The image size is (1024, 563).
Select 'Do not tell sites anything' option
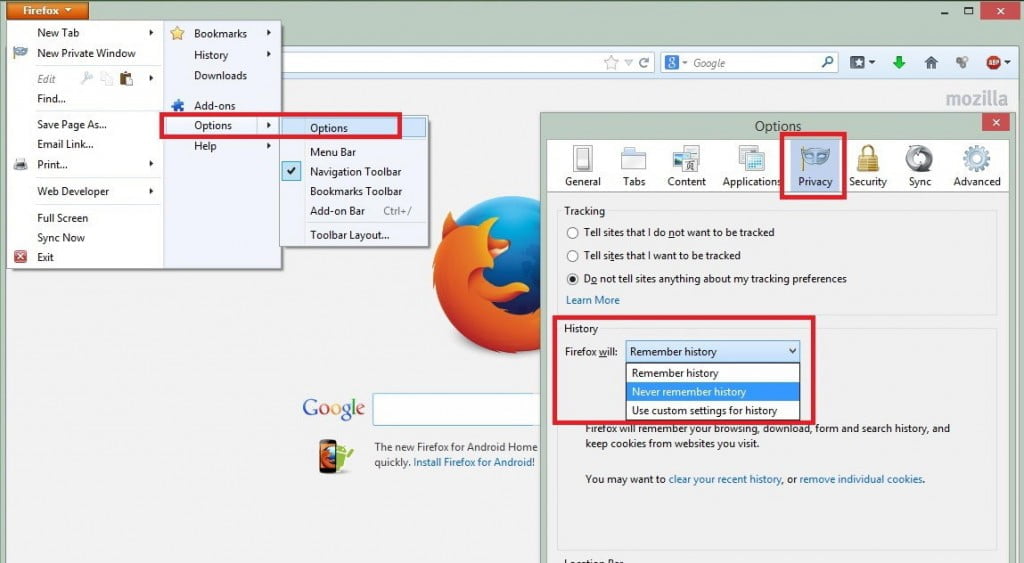coord(573,279)
